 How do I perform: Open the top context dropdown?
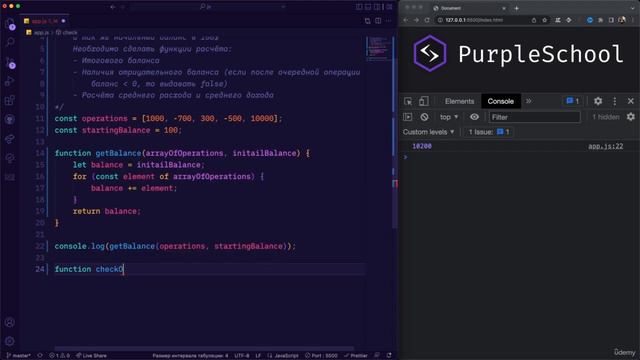(x=449, y=117)
